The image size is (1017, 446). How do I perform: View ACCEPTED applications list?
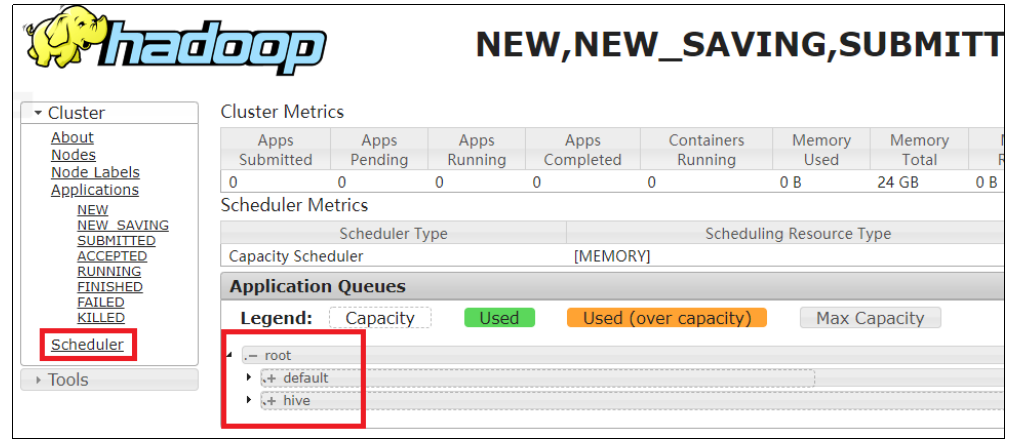pyautogui.click(x=112, y=256)
